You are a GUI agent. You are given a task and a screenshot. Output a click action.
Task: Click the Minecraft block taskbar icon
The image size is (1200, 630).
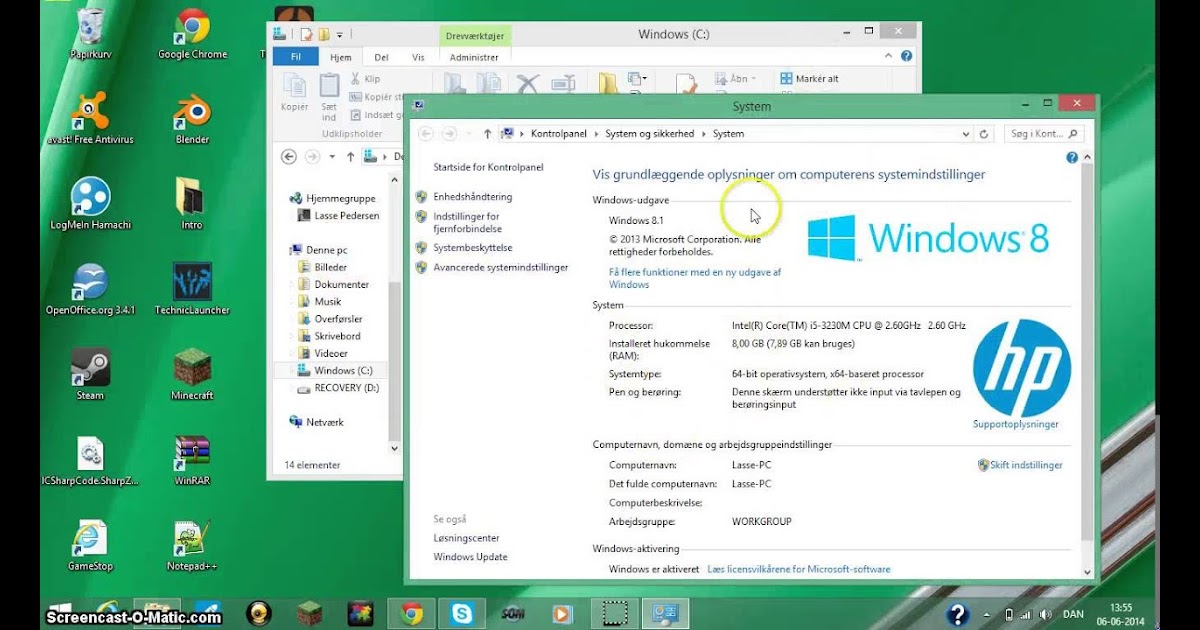point(310,613)
